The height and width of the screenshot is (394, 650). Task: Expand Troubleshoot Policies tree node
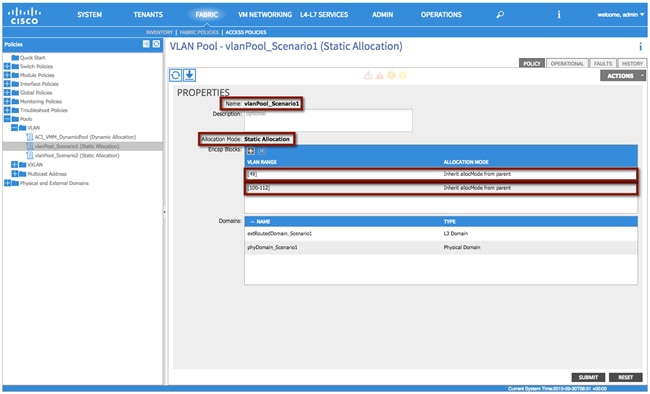pyautogui.click(x=7, y=110)
